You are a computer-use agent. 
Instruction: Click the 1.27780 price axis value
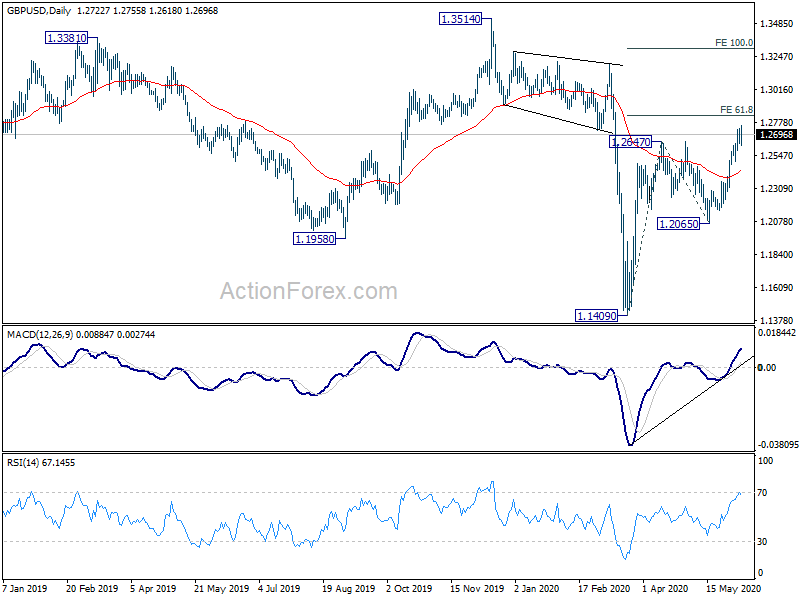[777, 123]
